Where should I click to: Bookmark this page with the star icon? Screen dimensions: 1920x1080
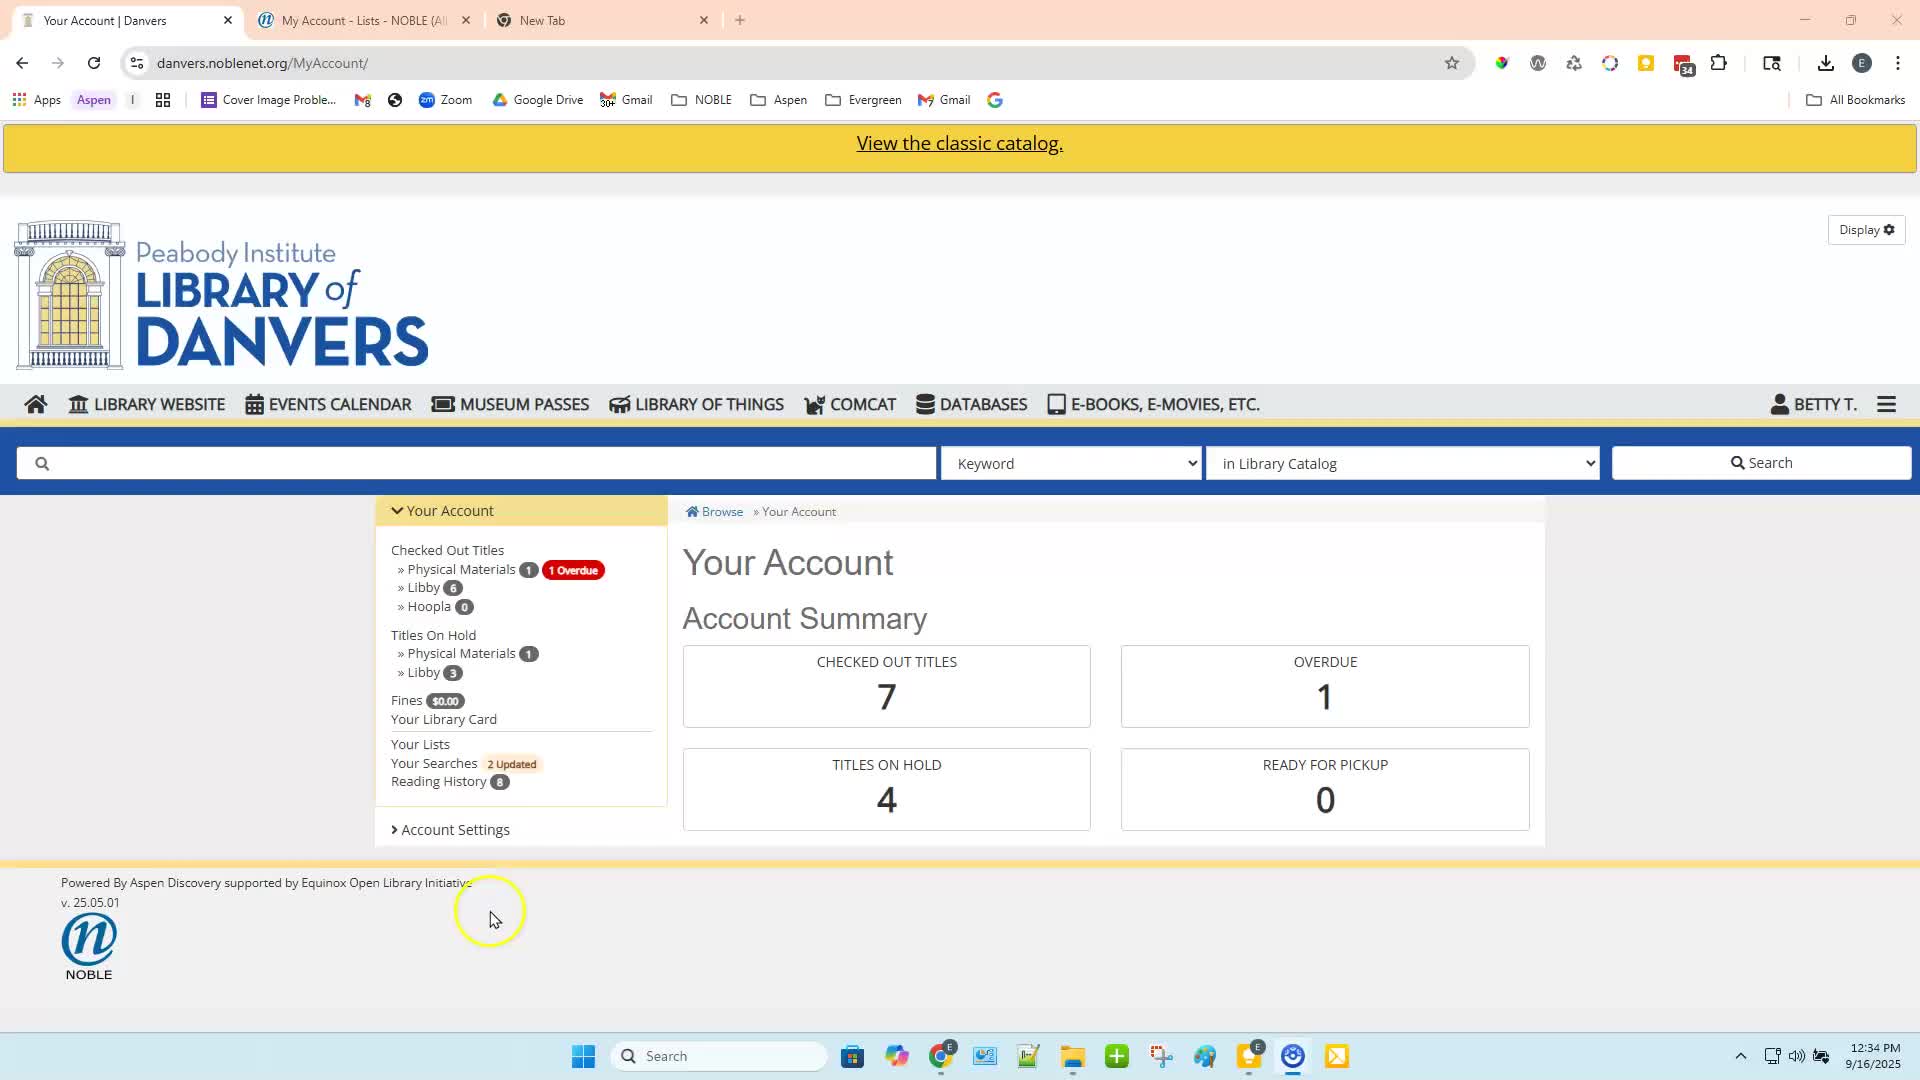point(1452,63)
